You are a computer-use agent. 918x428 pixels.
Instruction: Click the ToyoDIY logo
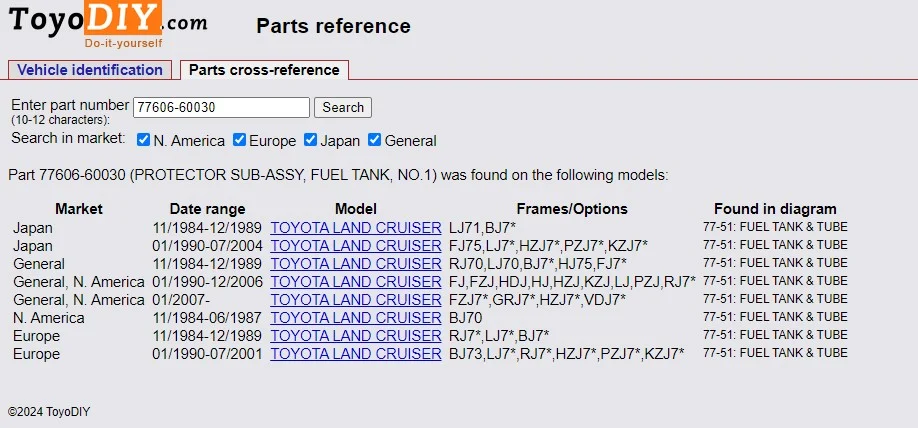coord(108,25)
